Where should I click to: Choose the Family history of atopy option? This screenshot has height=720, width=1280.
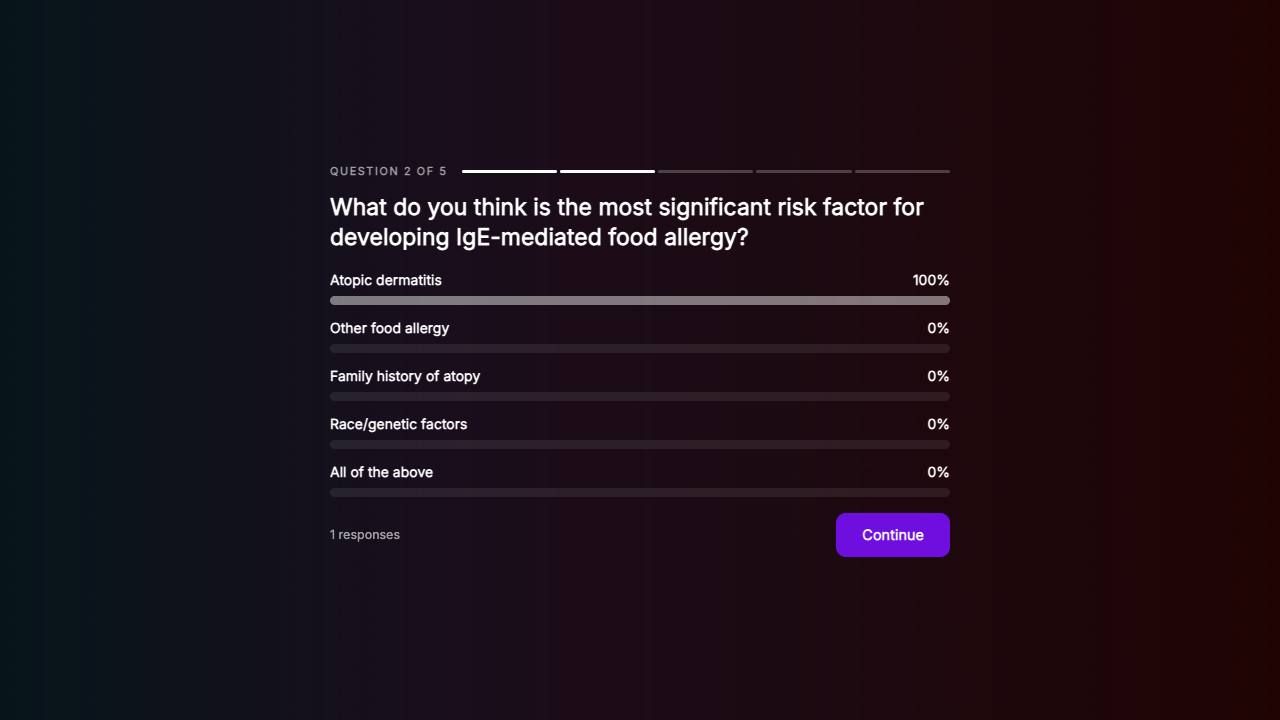pyautogui.click(x=405, y=376)
